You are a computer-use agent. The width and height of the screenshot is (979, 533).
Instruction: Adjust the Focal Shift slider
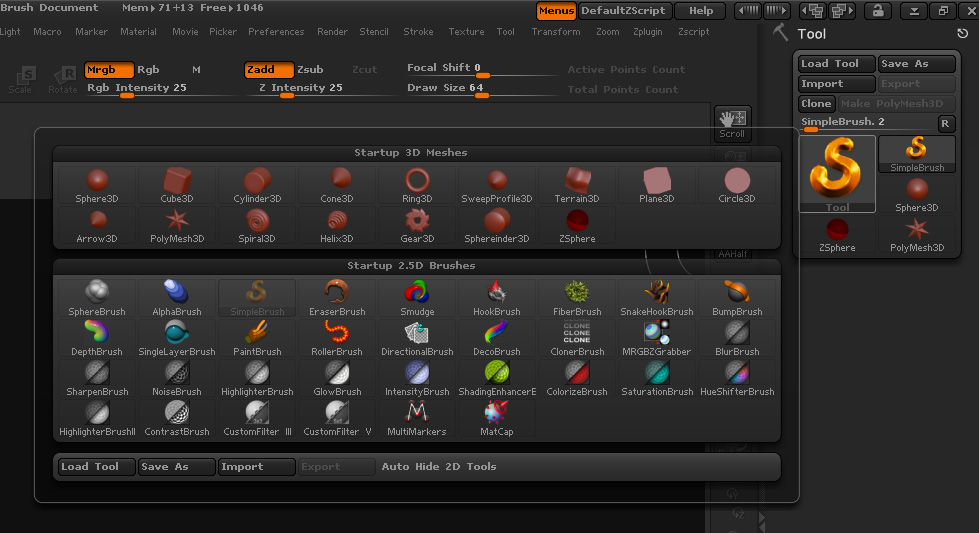(x=481, y=69)
